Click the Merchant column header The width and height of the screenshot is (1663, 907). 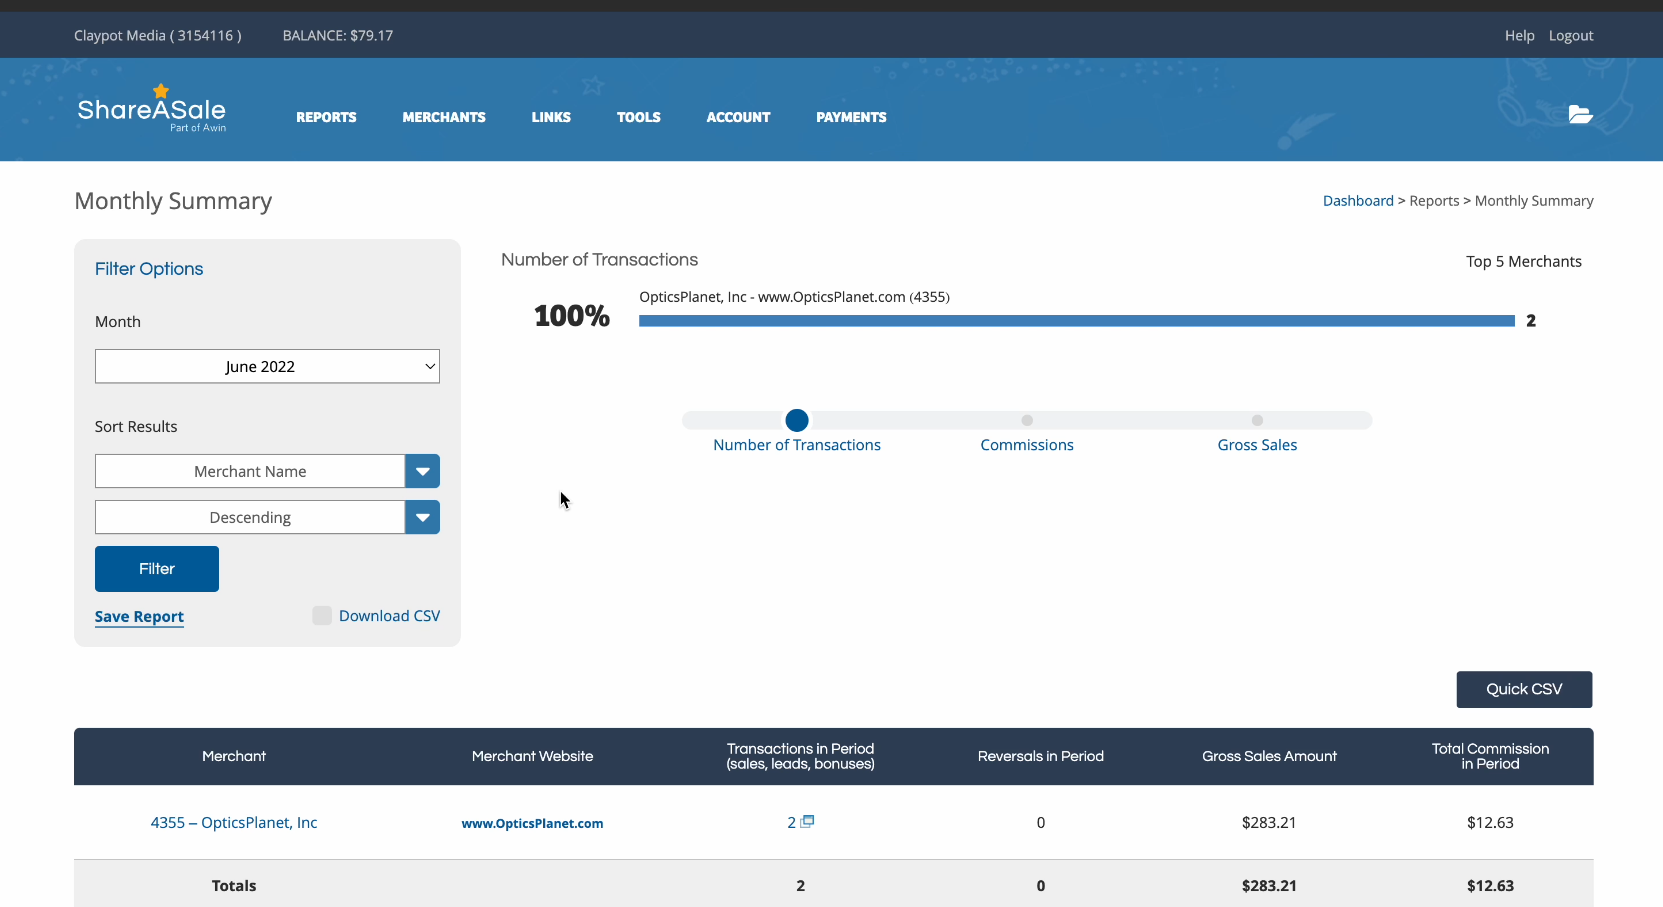(234, 756)
